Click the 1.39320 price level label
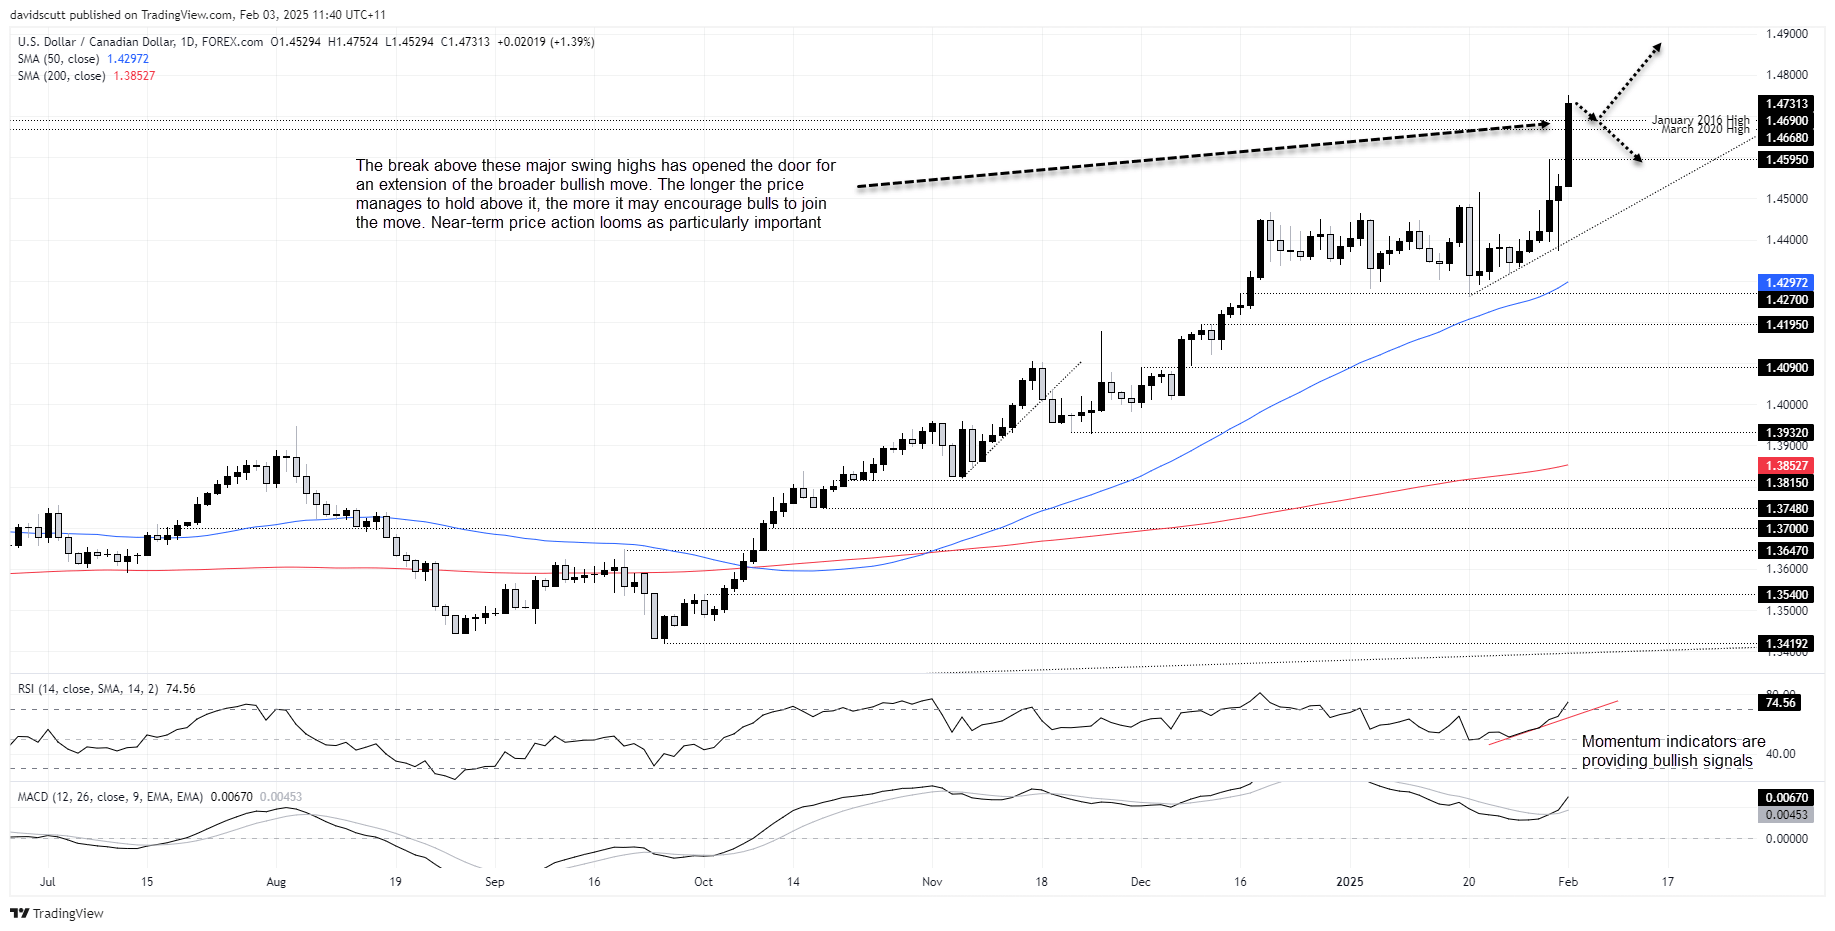This screenshot has height=931, width=1835. click(x=1785, y=433)
